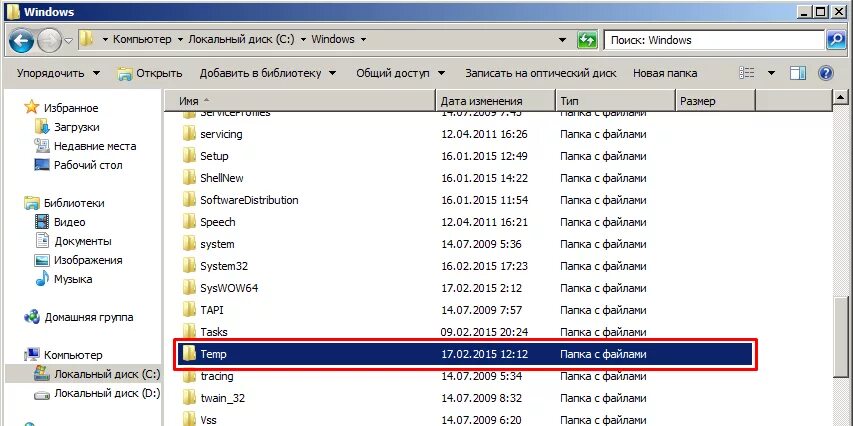Open 'Добавить в библиотеку' dropdown menu
The height and width of the screenshot is (426, 853).
[x=267, y=73]
